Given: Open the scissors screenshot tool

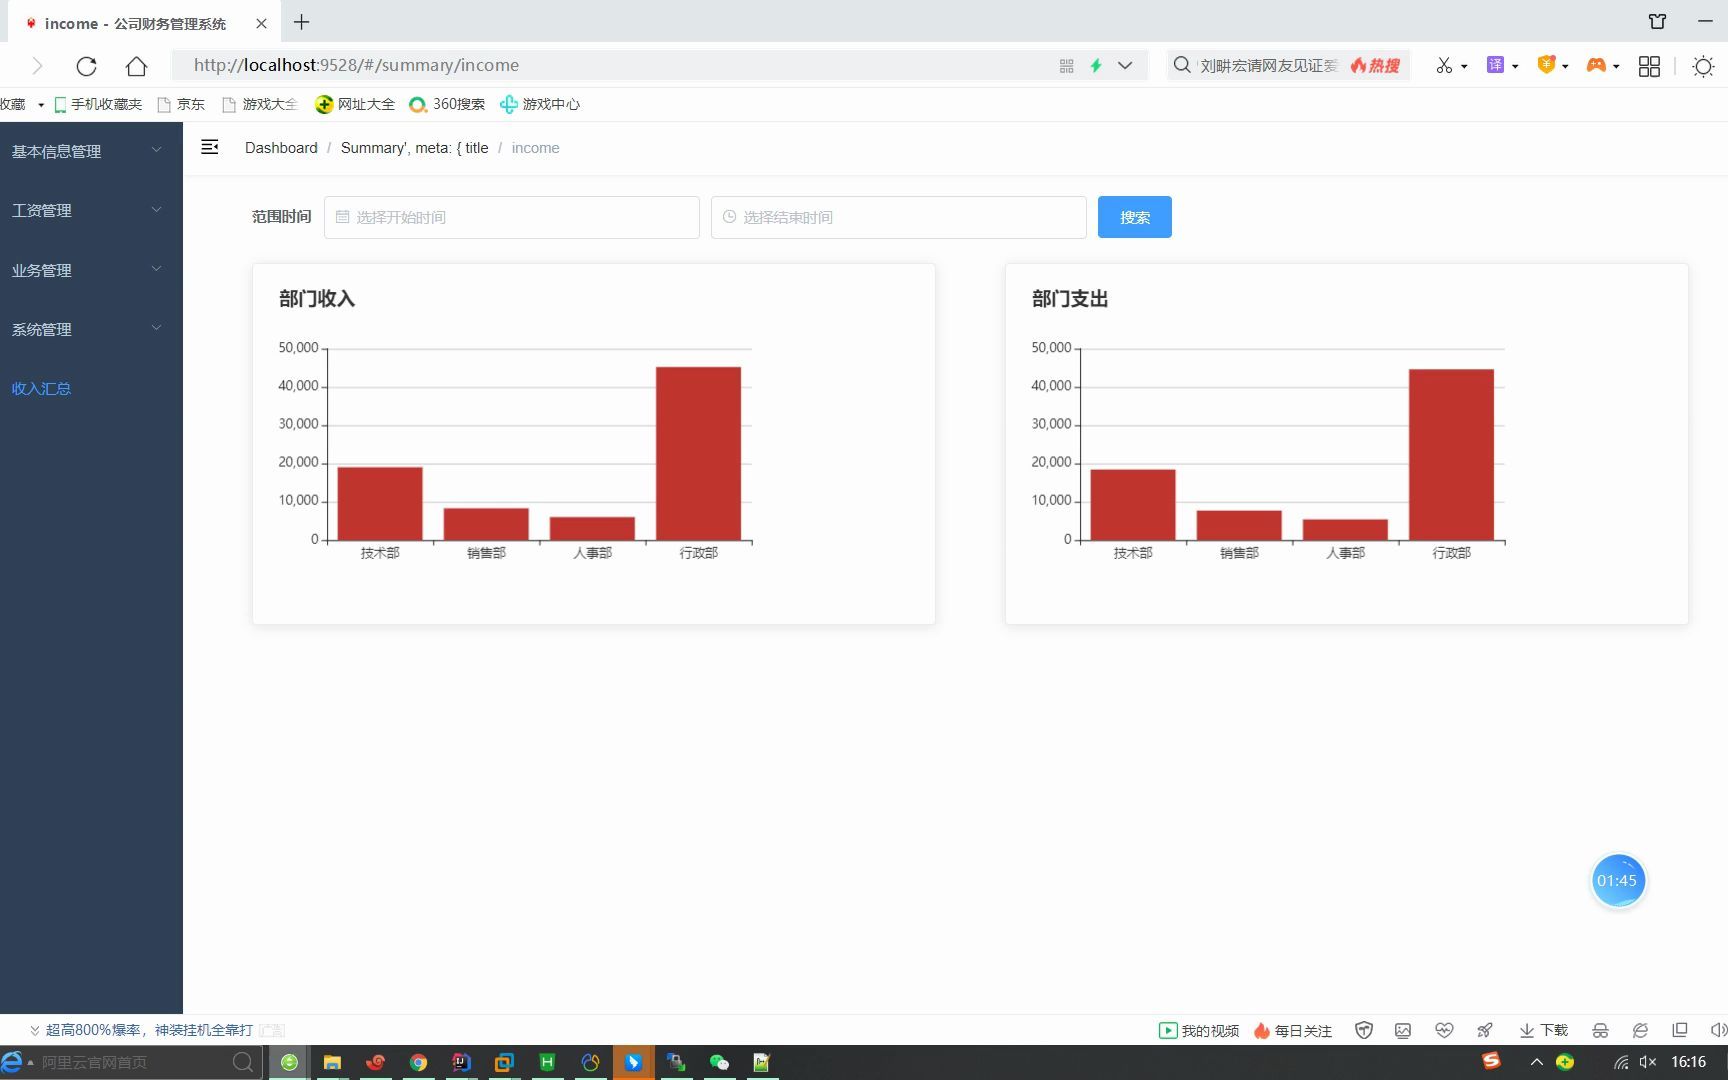Looking at the screenshot, I should coord(1444,66).
